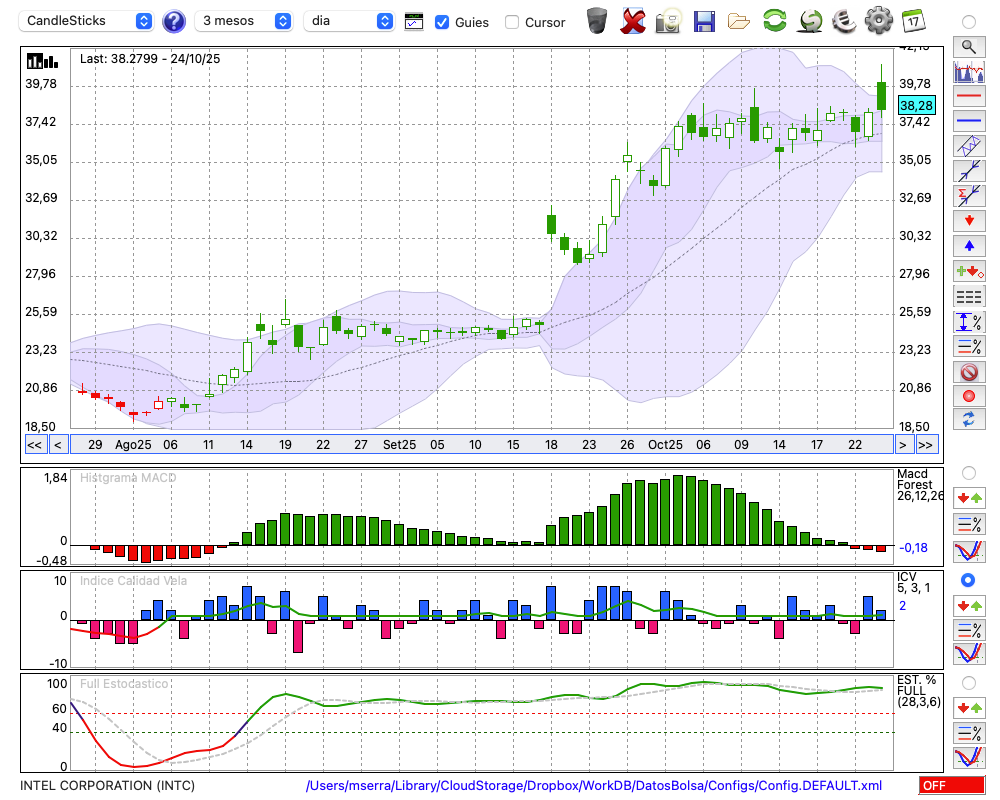This screenshot has height=800, width=1000.
Task: Select the Macd Forest panel radio button
Action: 968,473
